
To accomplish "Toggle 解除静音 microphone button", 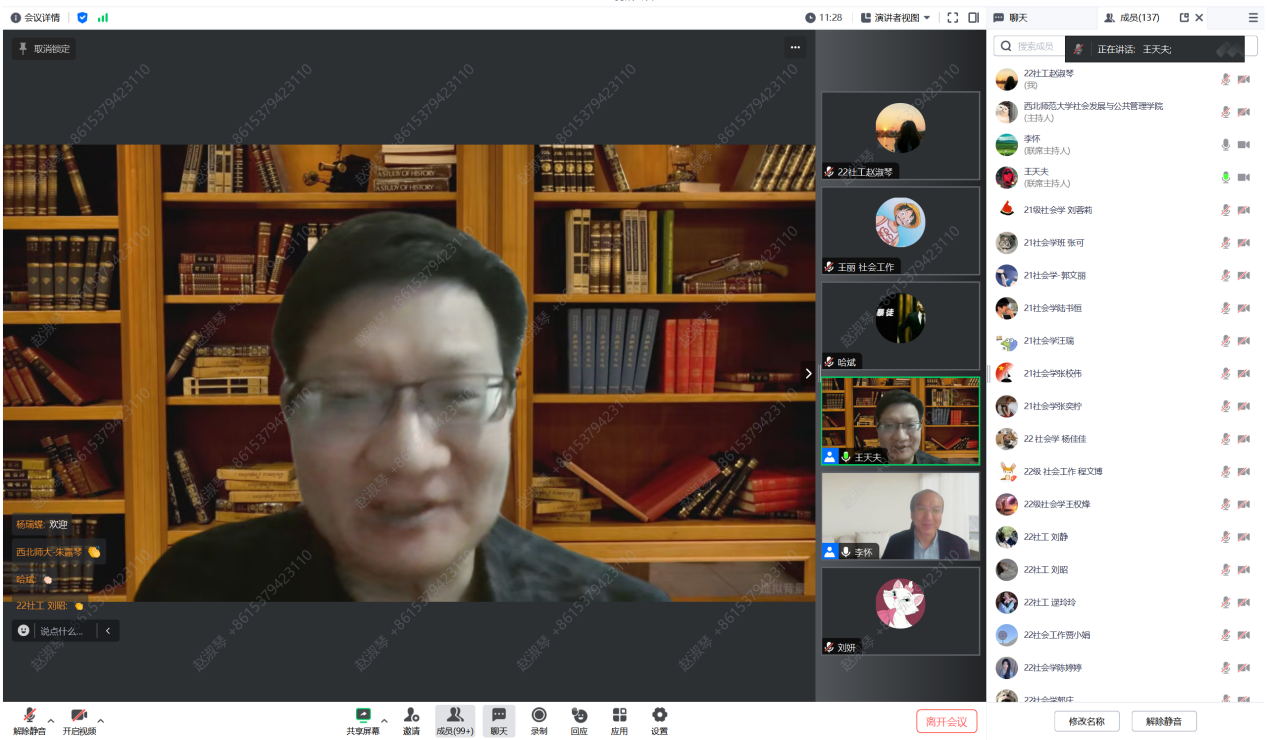I will 29,715.
